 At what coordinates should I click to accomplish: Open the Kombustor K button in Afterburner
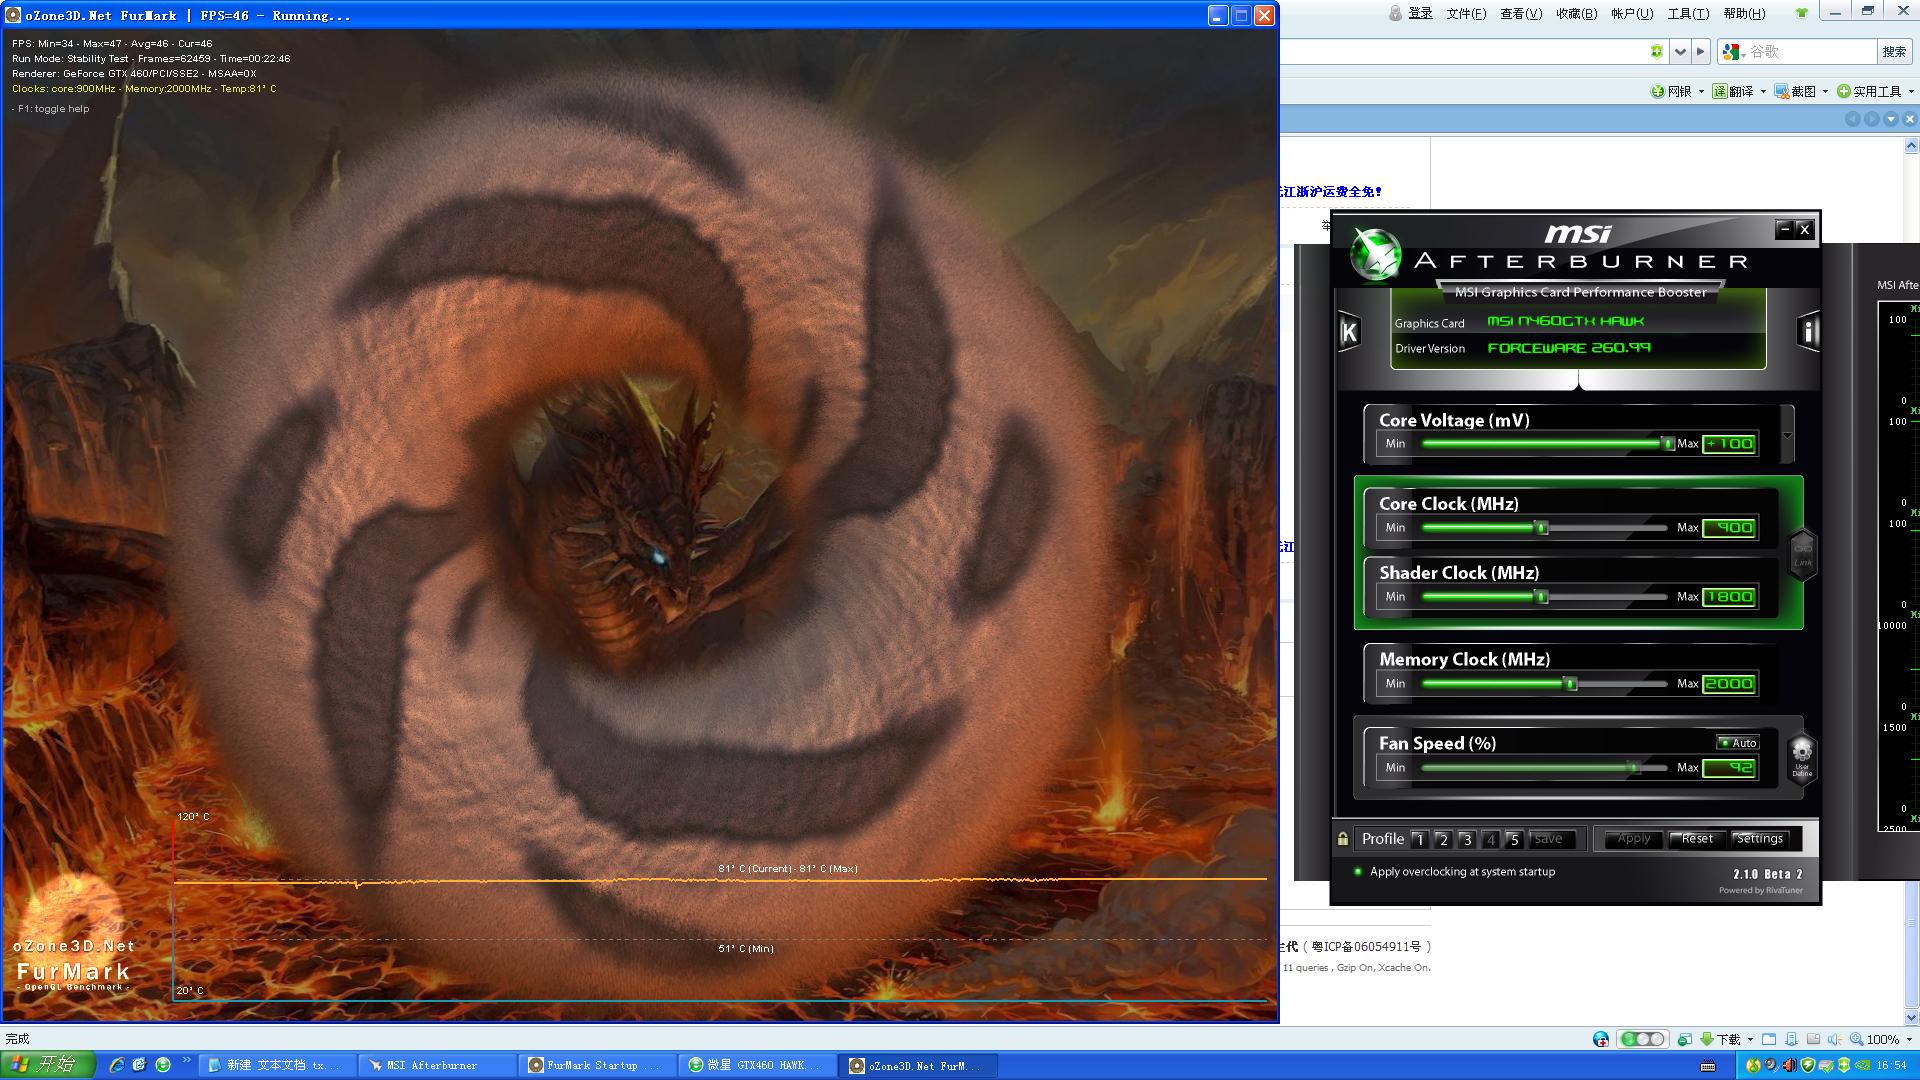point(1349,332)
